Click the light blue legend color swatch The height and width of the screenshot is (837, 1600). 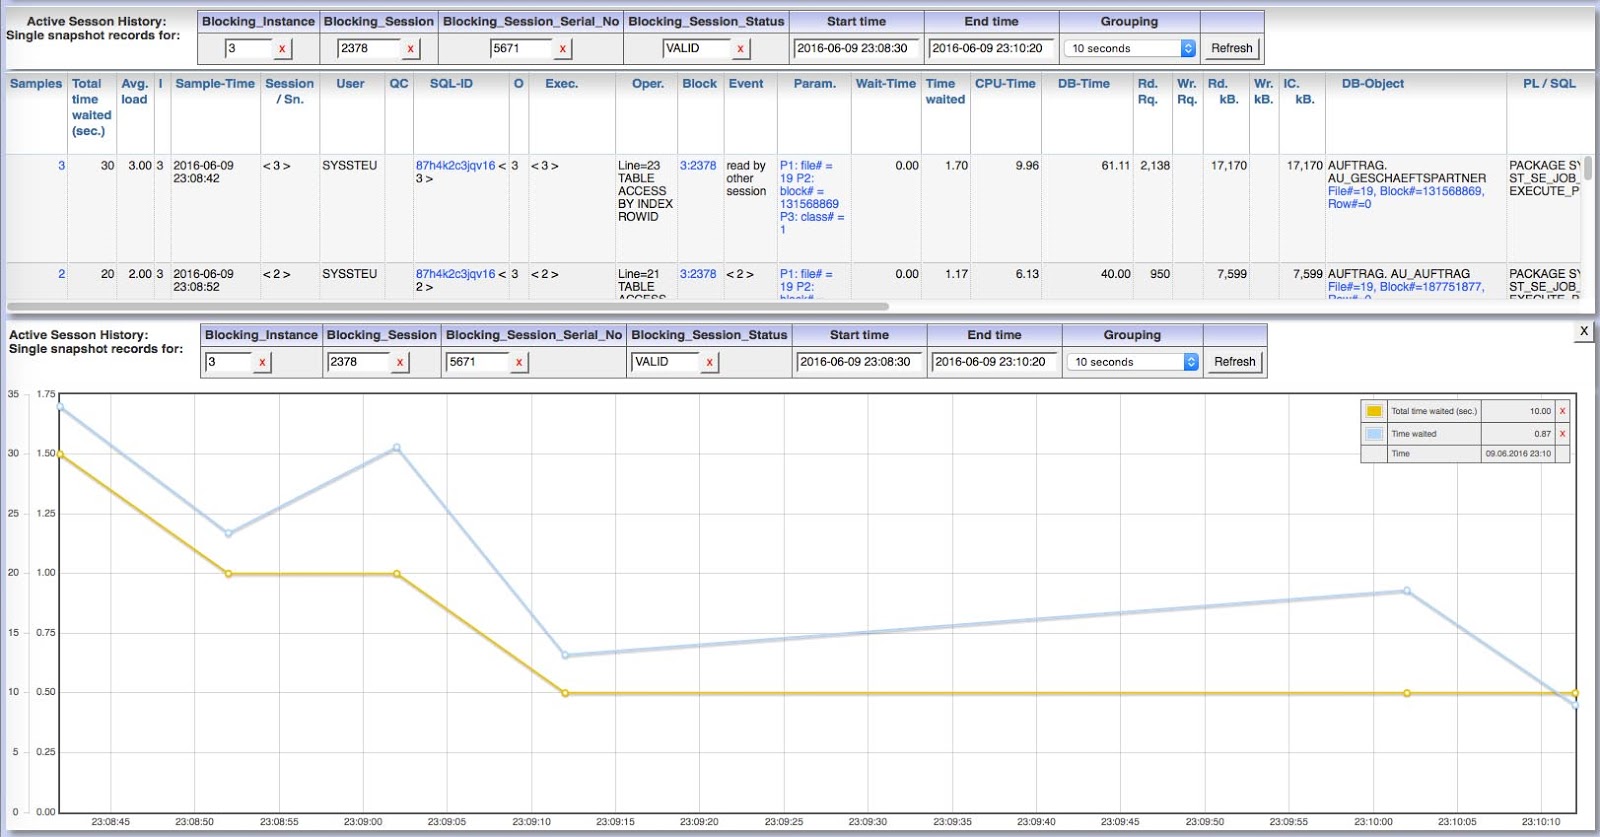pyautogui.click(x=1374, y=434)
